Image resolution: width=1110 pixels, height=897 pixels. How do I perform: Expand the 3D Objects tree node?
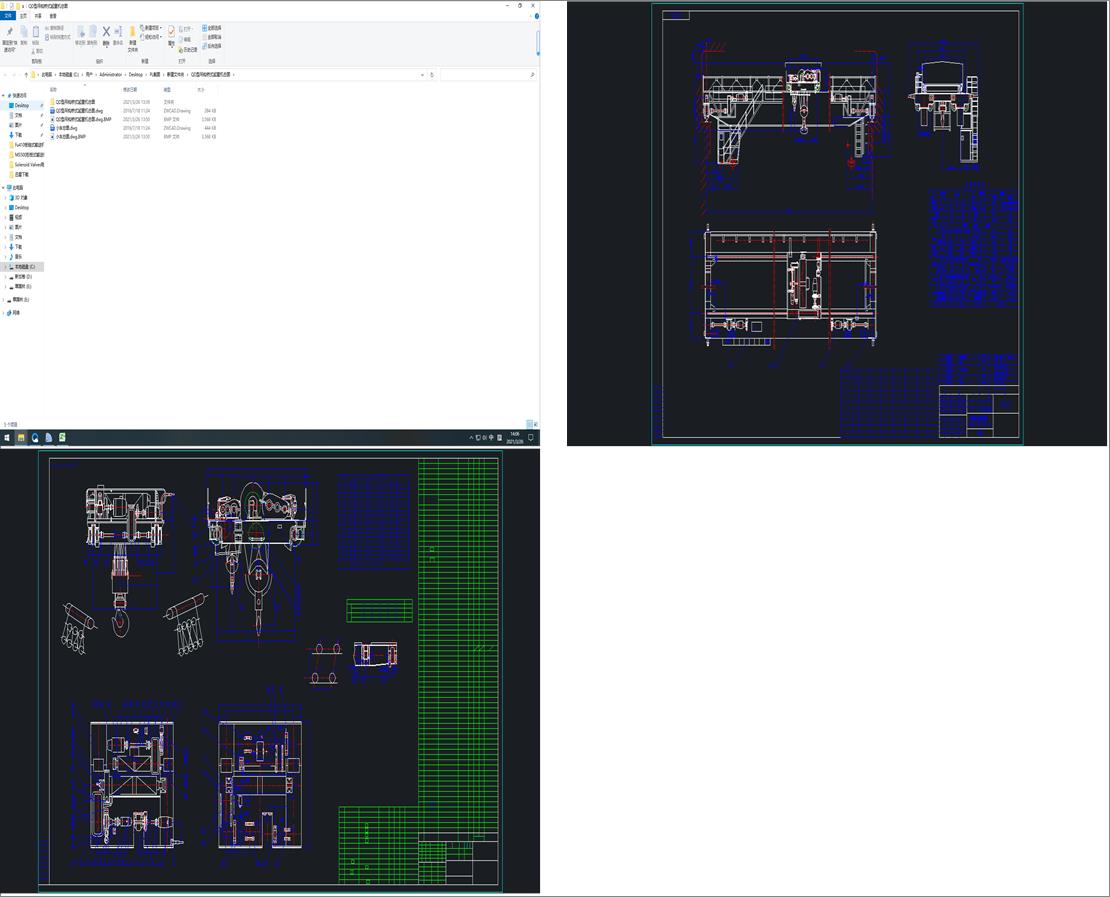(6, 198)
